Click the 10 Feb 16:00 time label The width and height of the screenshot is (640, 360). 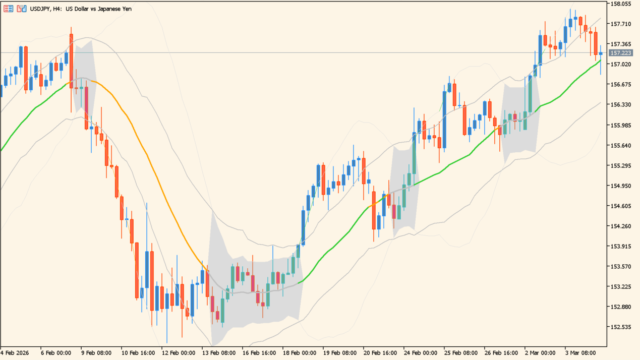[x=138, y=353]
